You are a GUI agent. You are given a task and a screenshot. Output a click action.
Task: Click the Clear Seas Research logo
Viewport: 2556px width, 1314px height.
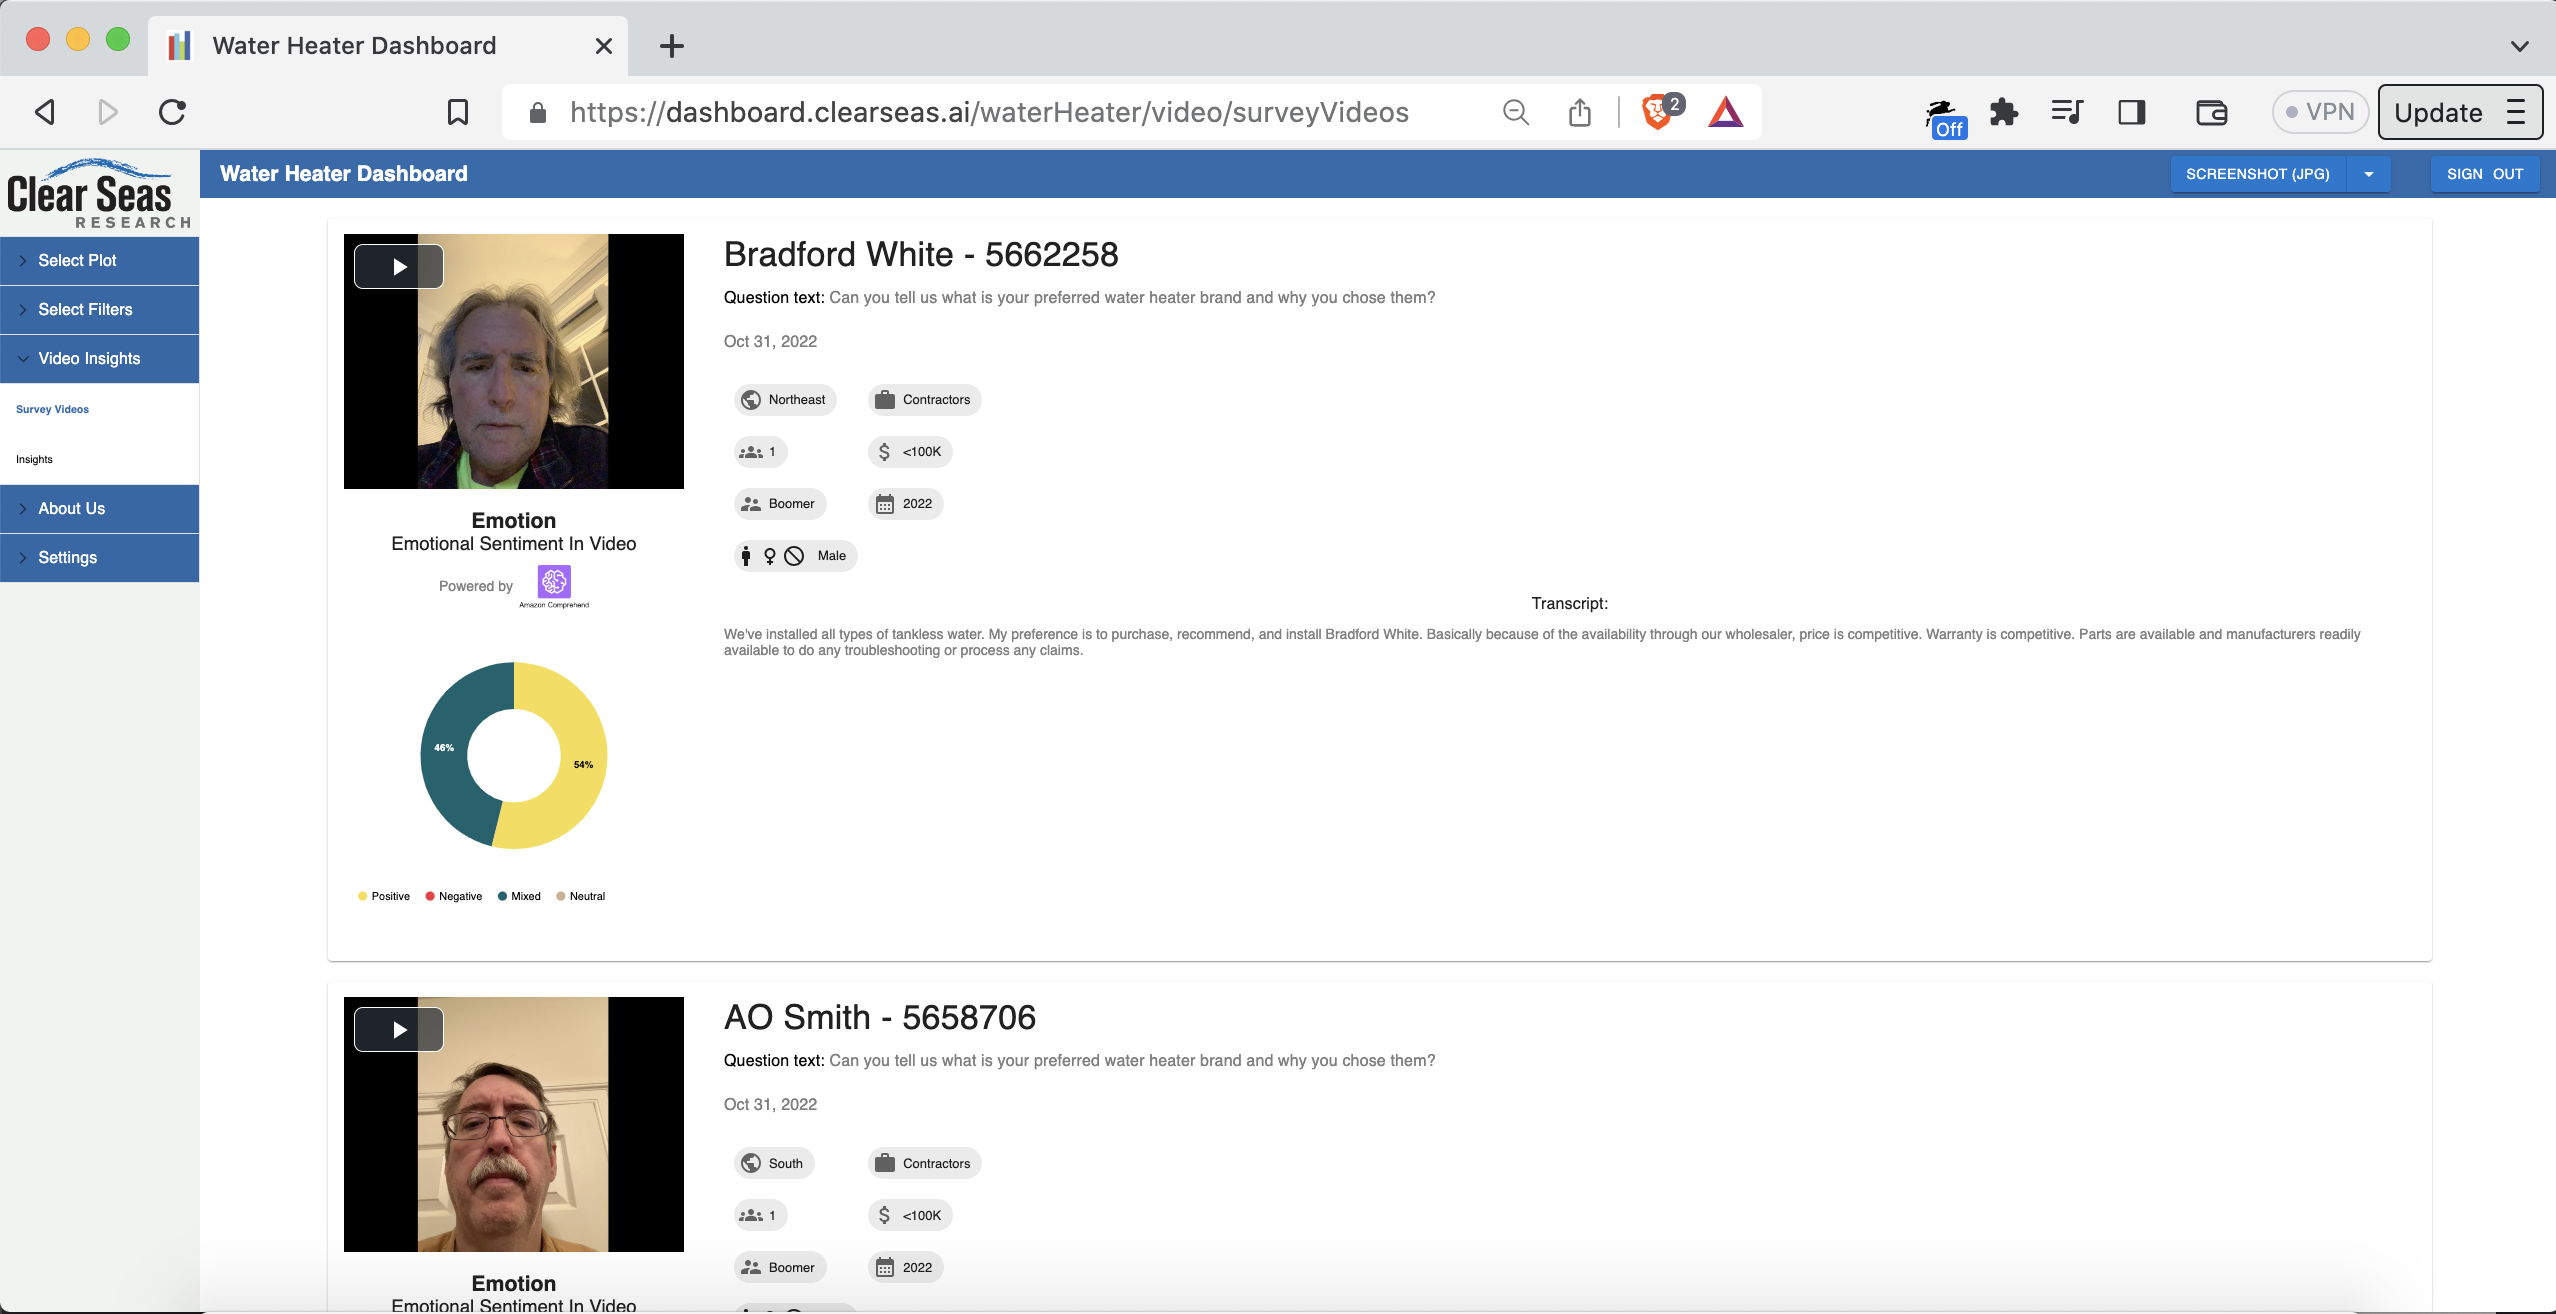click(x=97, y=192)
